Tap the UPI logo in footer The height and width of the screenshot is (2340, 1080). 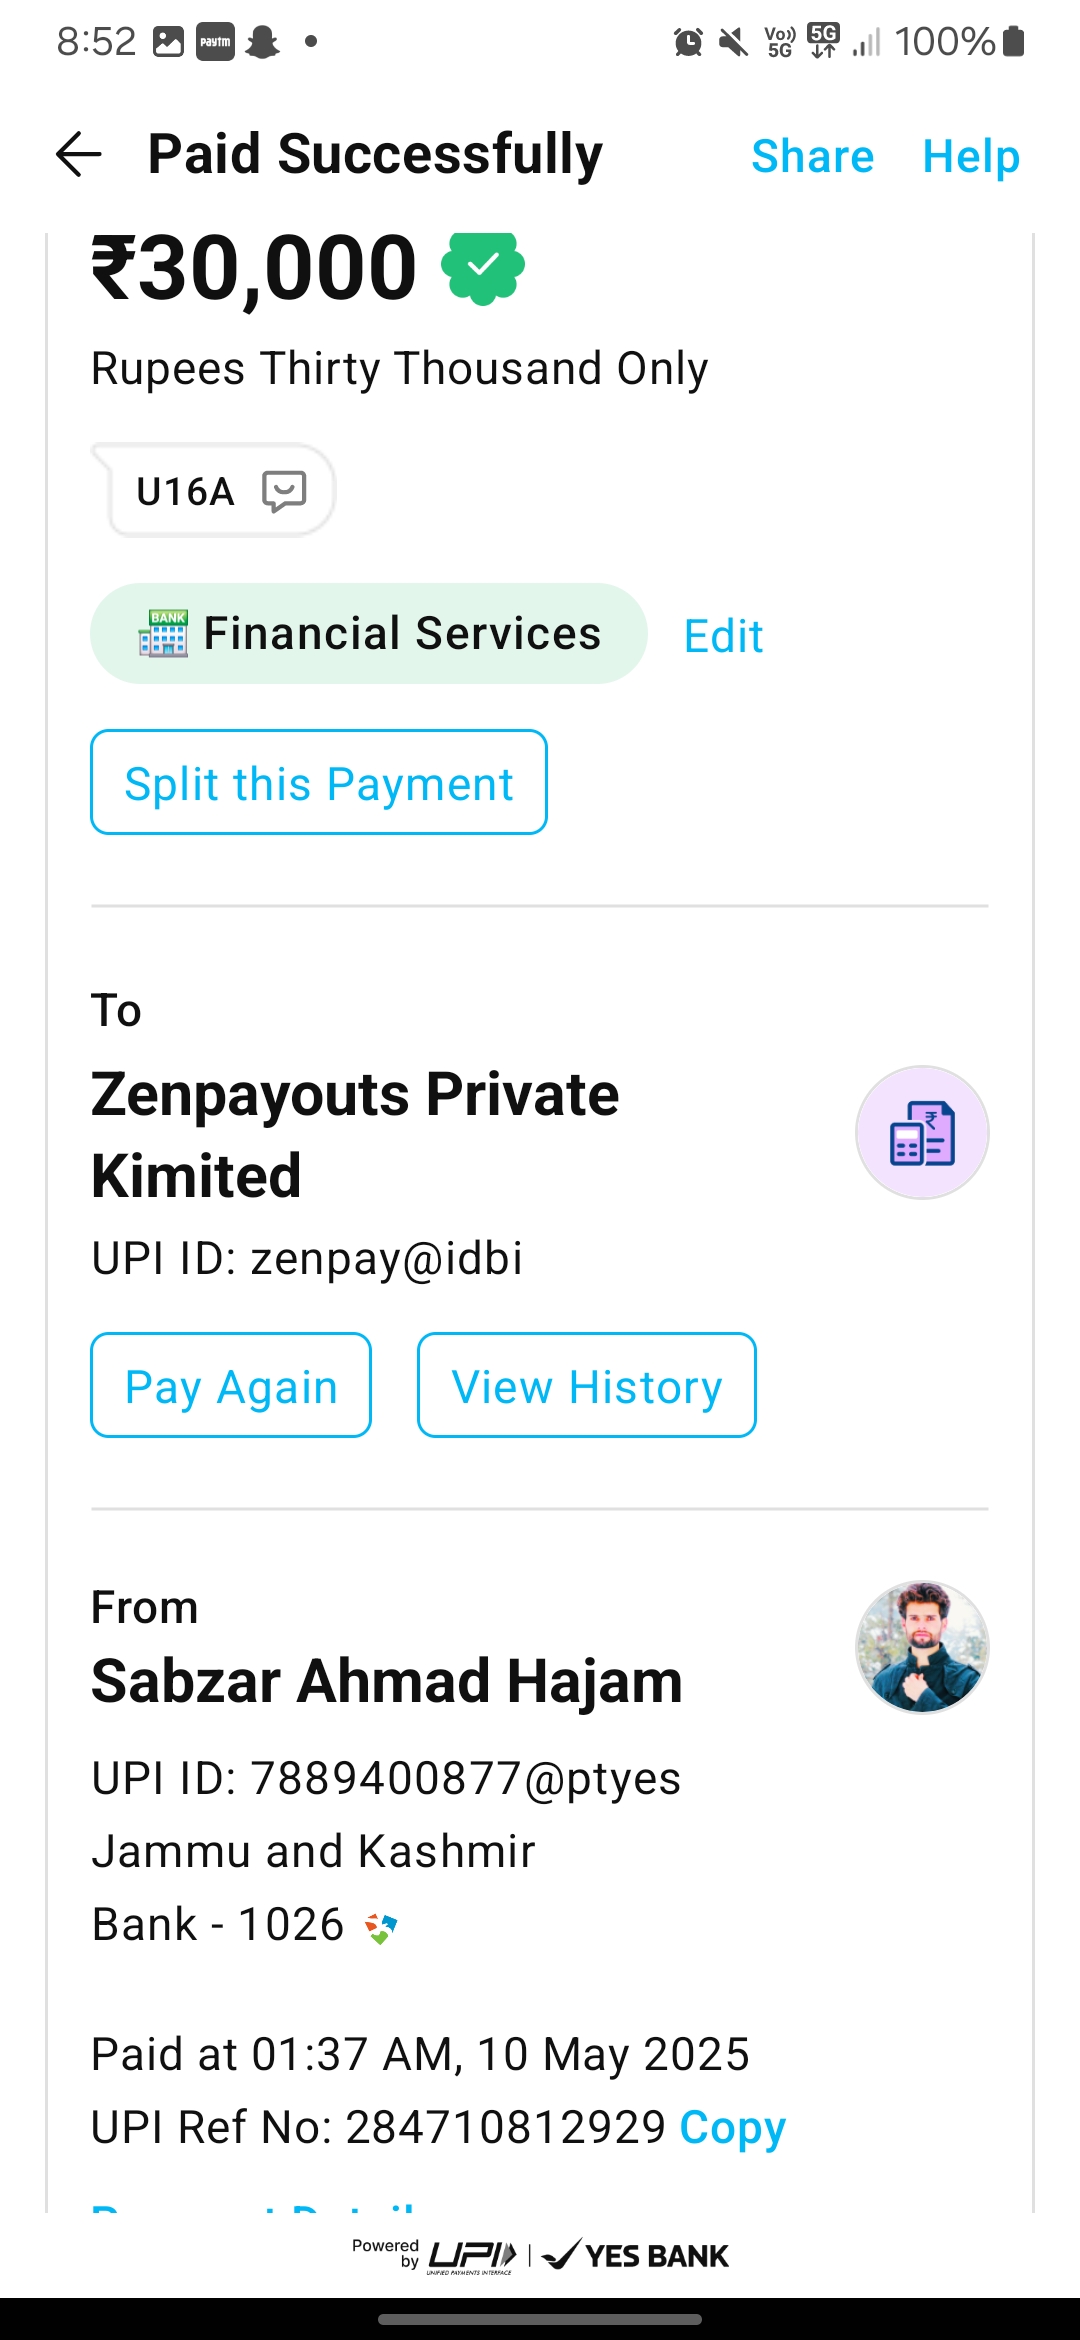(x=472, y=2256)
